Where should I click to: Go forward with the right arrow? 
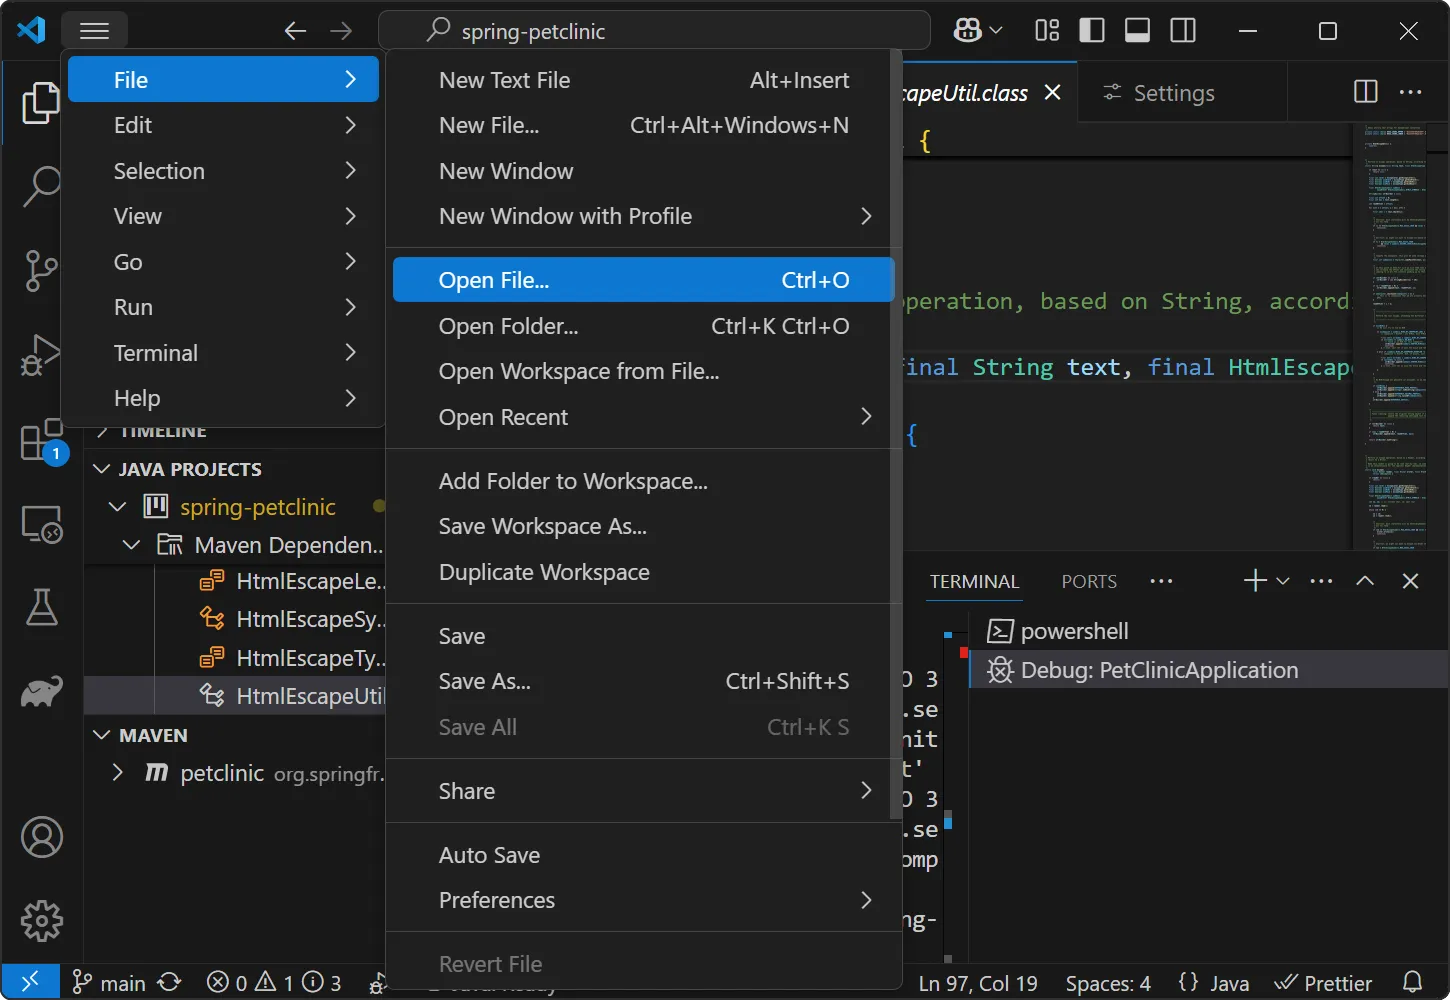341,31
